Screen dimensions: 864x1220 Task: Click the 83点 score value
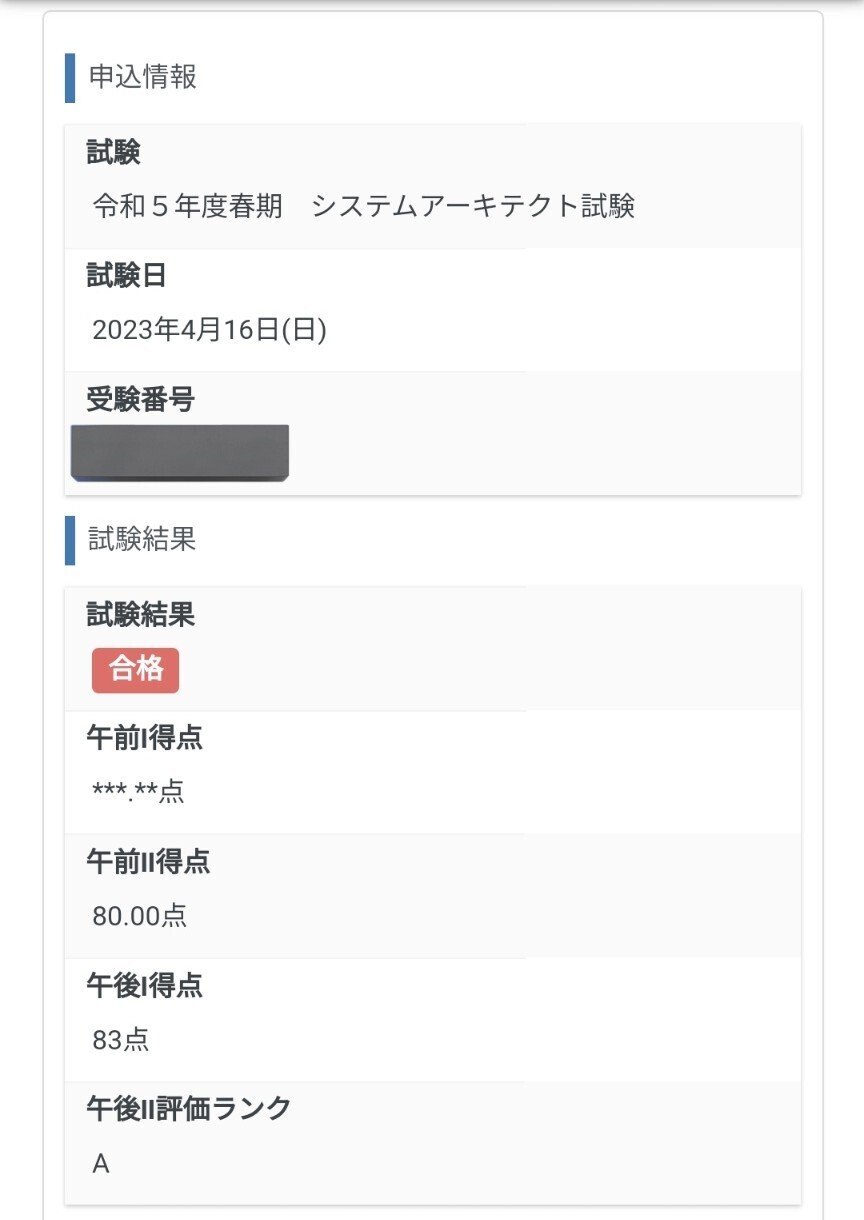pyautogui.click(x=120, y=1040)
